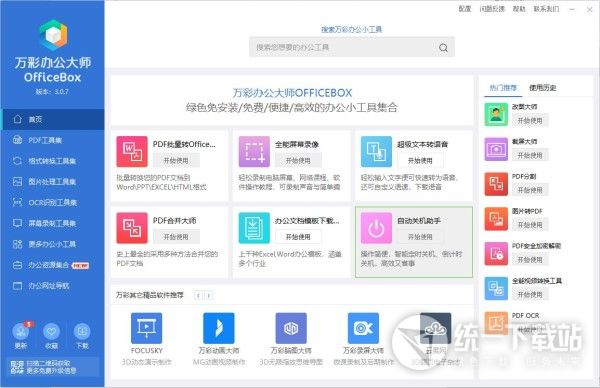Image resolution: width=600 pixels, height=388 pixels.
Task: Click the PDF分割 red icon
Action: pyautogui.click(x=496, y=184)
